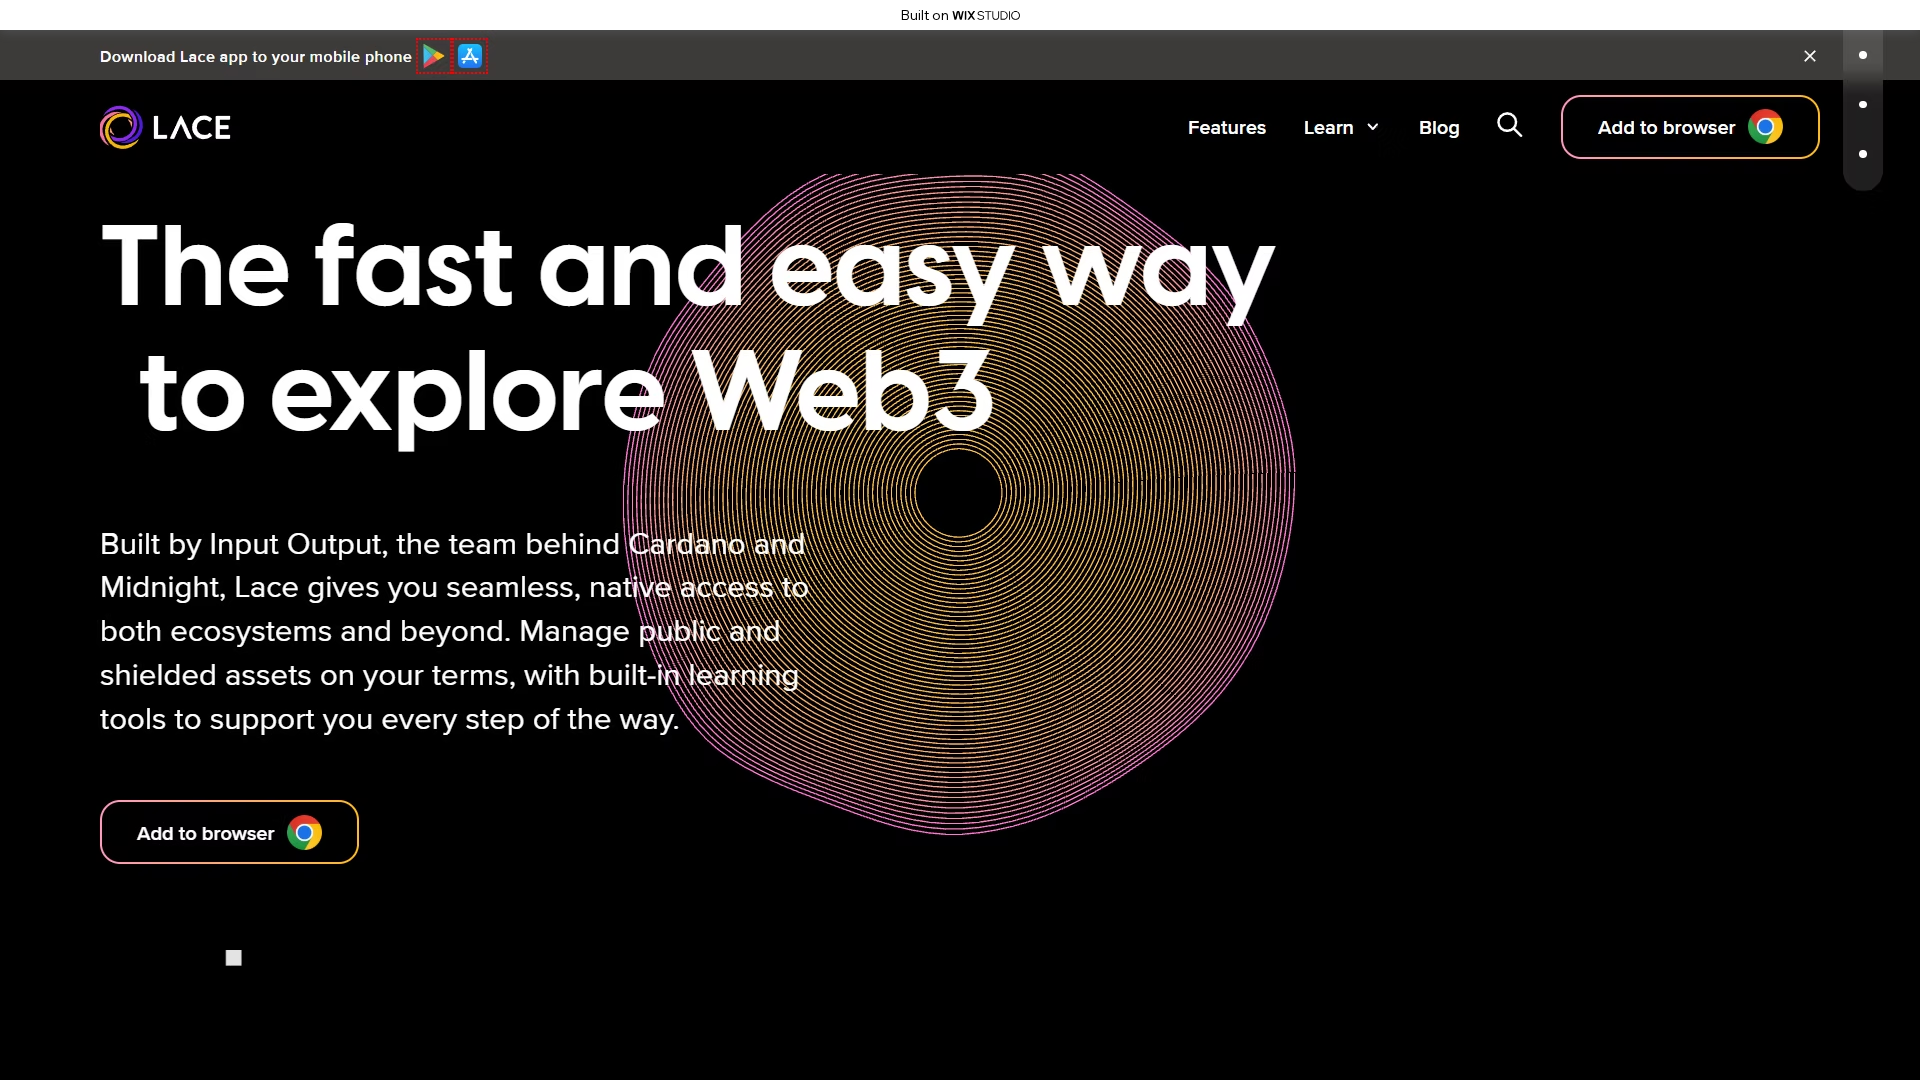Open the Blog menu item

pyautogui.click(x=1439, y=128)
